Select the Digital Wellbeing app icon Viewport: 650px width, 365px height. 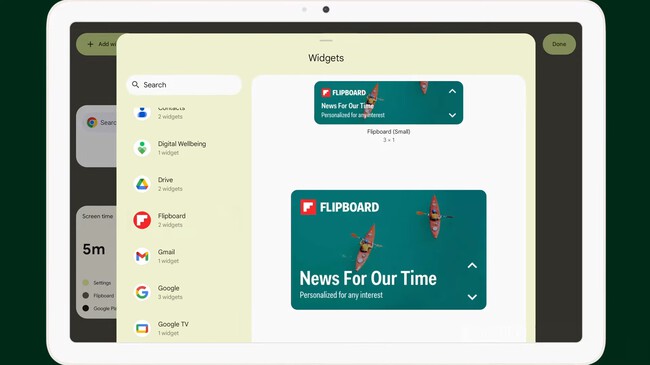tap(142, 148)
